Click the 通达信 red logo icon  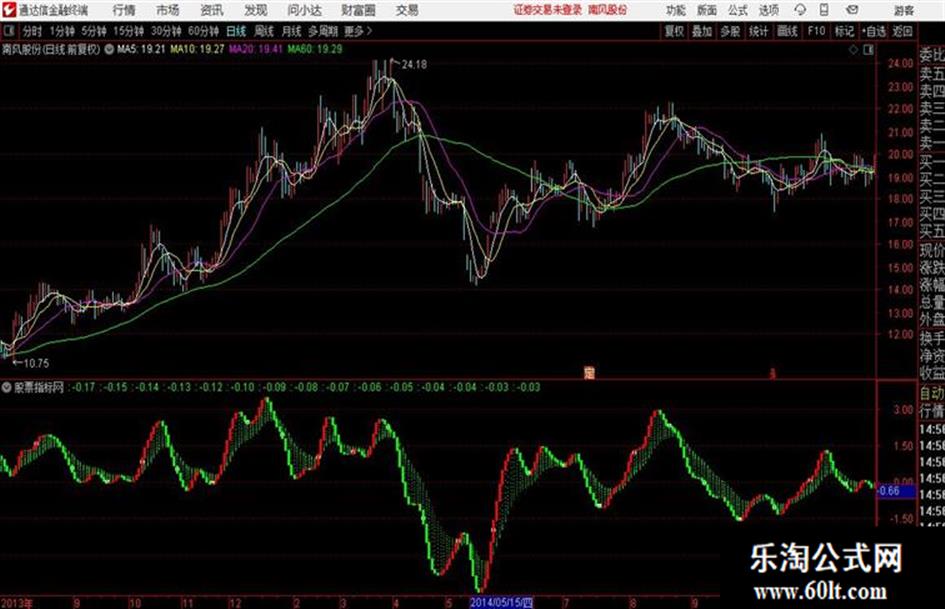point(8,10)
